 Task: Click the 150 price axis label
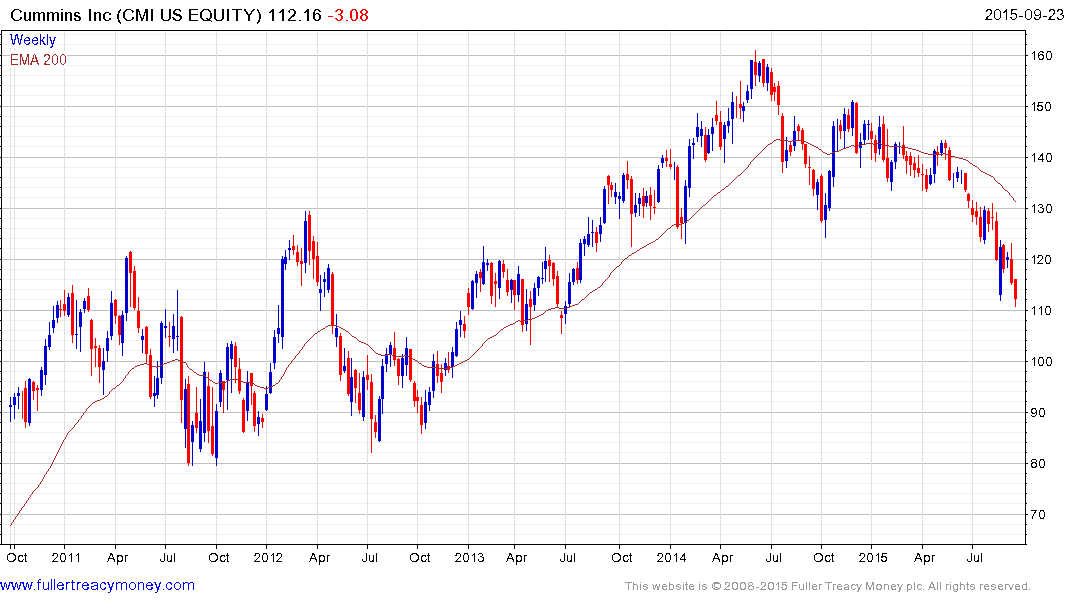(1042, 106)
